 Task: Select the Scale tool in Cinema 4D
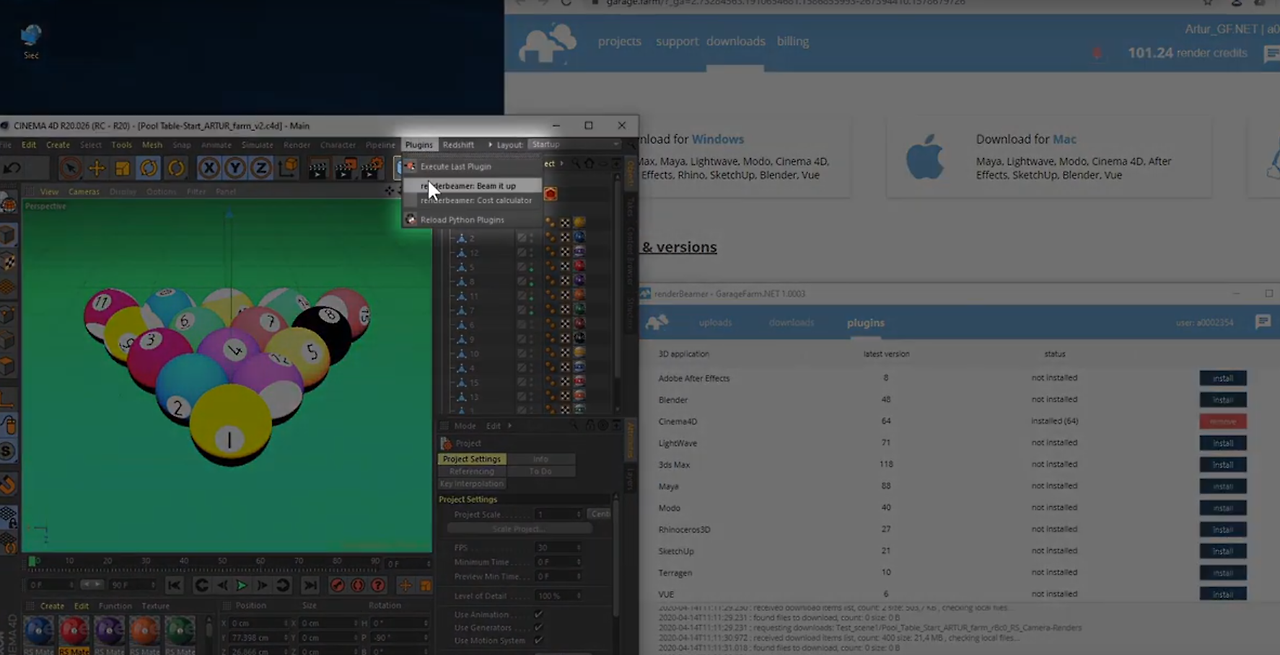122,167
